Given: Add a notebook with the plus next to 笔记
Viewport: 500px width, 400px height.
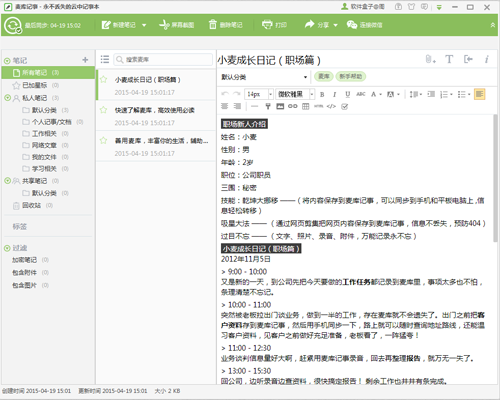Looking at the screenshot, I should [x=85, y=60].
